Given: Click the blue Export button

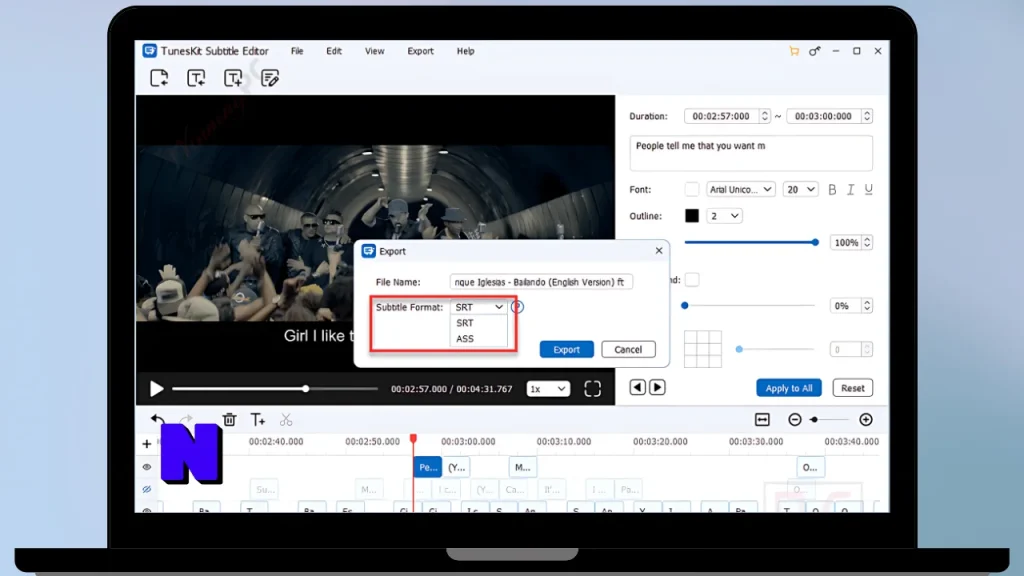Looking at the screenshot, I should (x=566, y=349).
